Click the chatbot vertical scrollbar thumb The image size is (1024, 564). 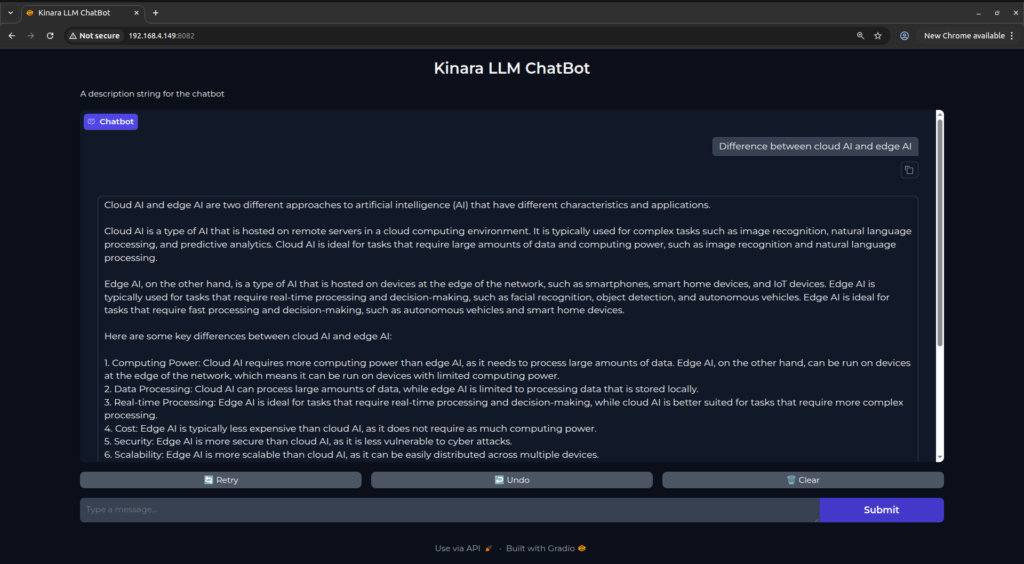pyautogui.click(x=940, y=232)
